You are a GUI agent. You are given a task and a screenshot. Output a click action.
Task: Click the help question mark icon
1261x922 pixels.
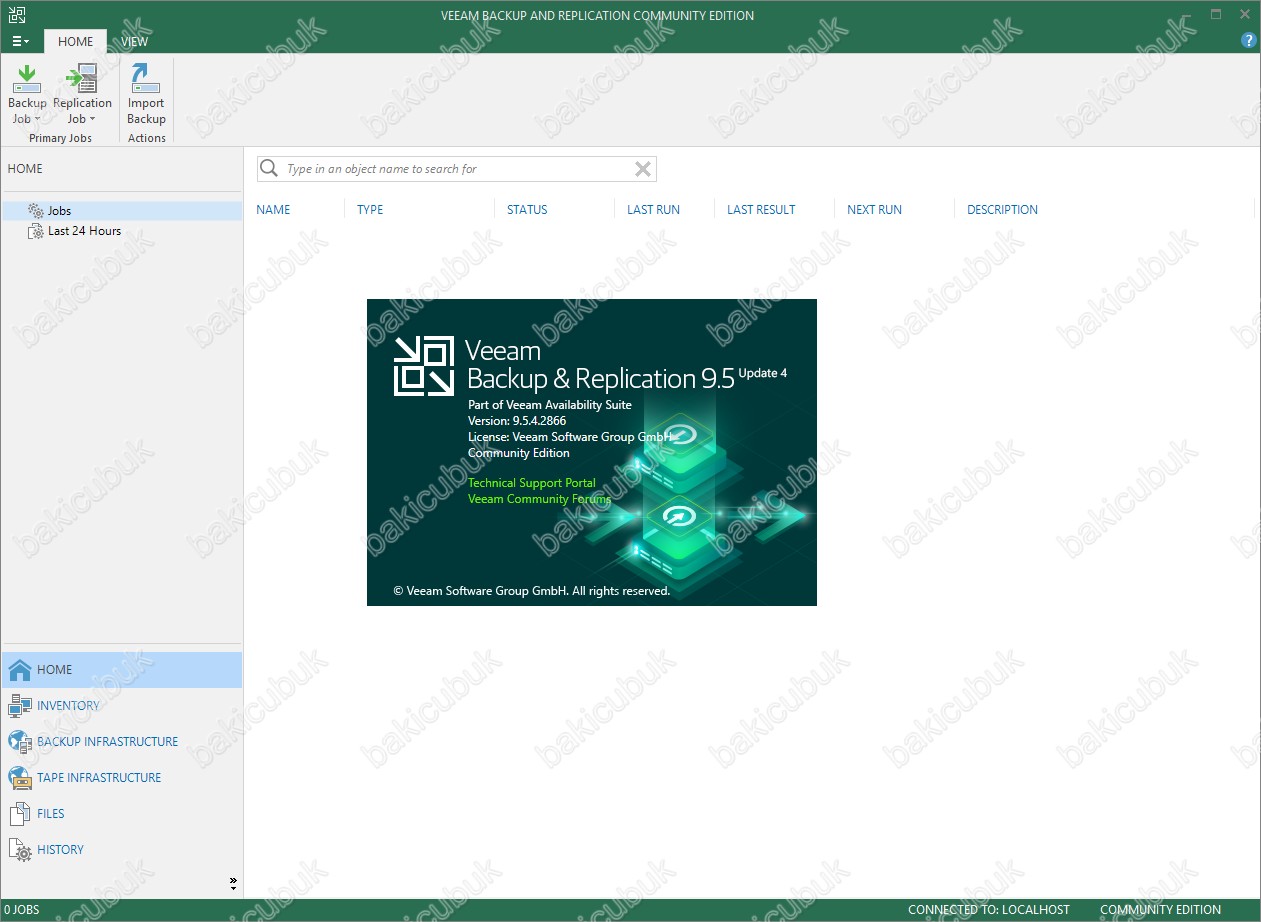tap(1248, 41)
